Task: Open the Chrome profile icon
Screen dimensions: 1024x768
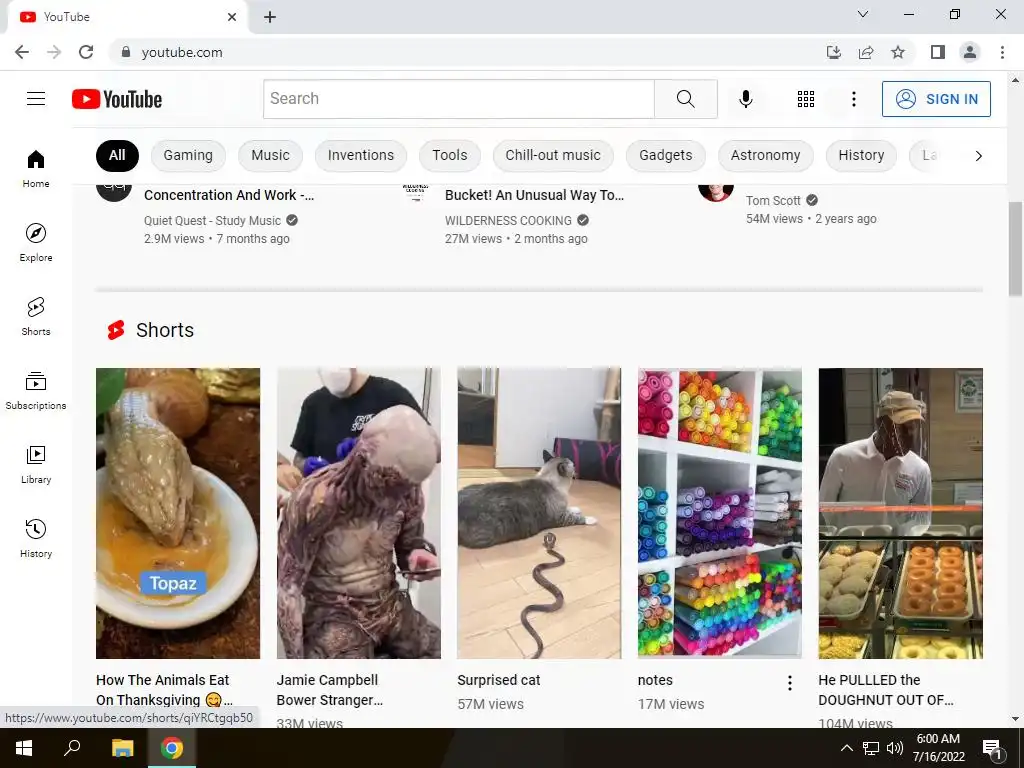Action: 970,52
